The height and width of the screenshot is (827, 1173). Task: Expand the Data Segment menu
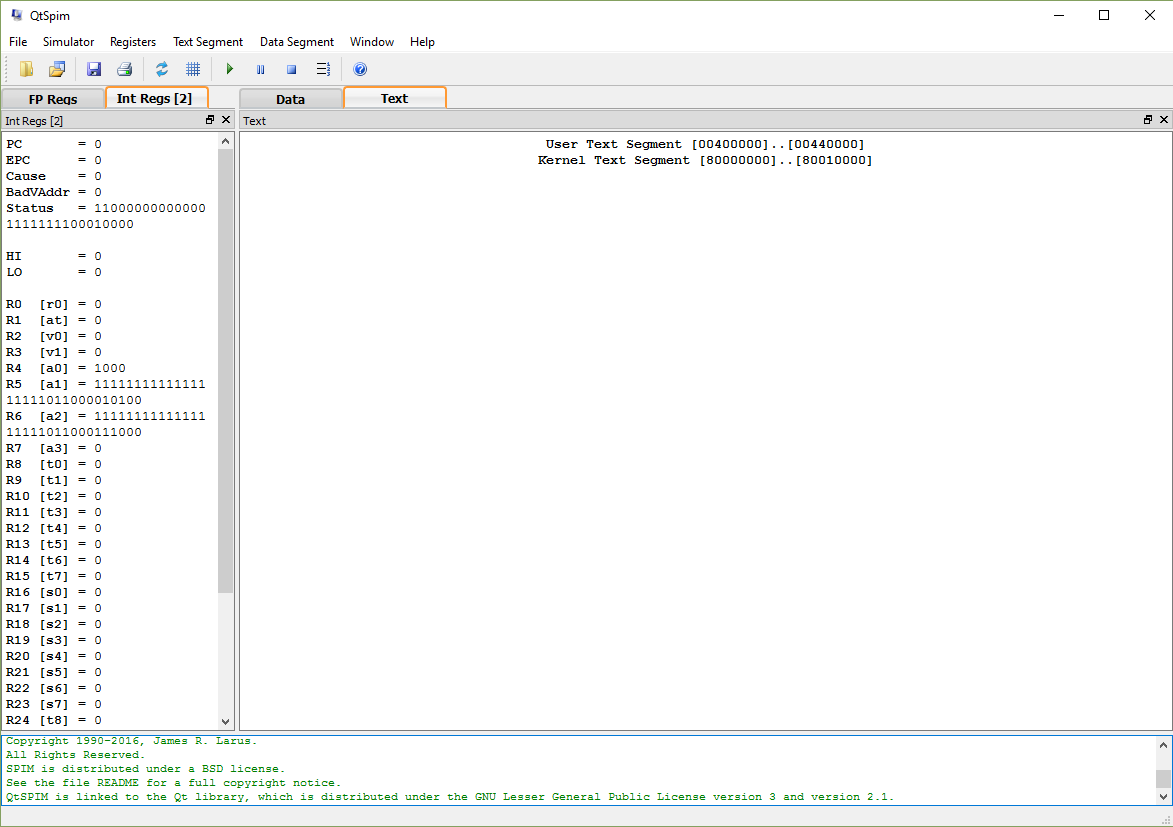click(x=296, y=42)
